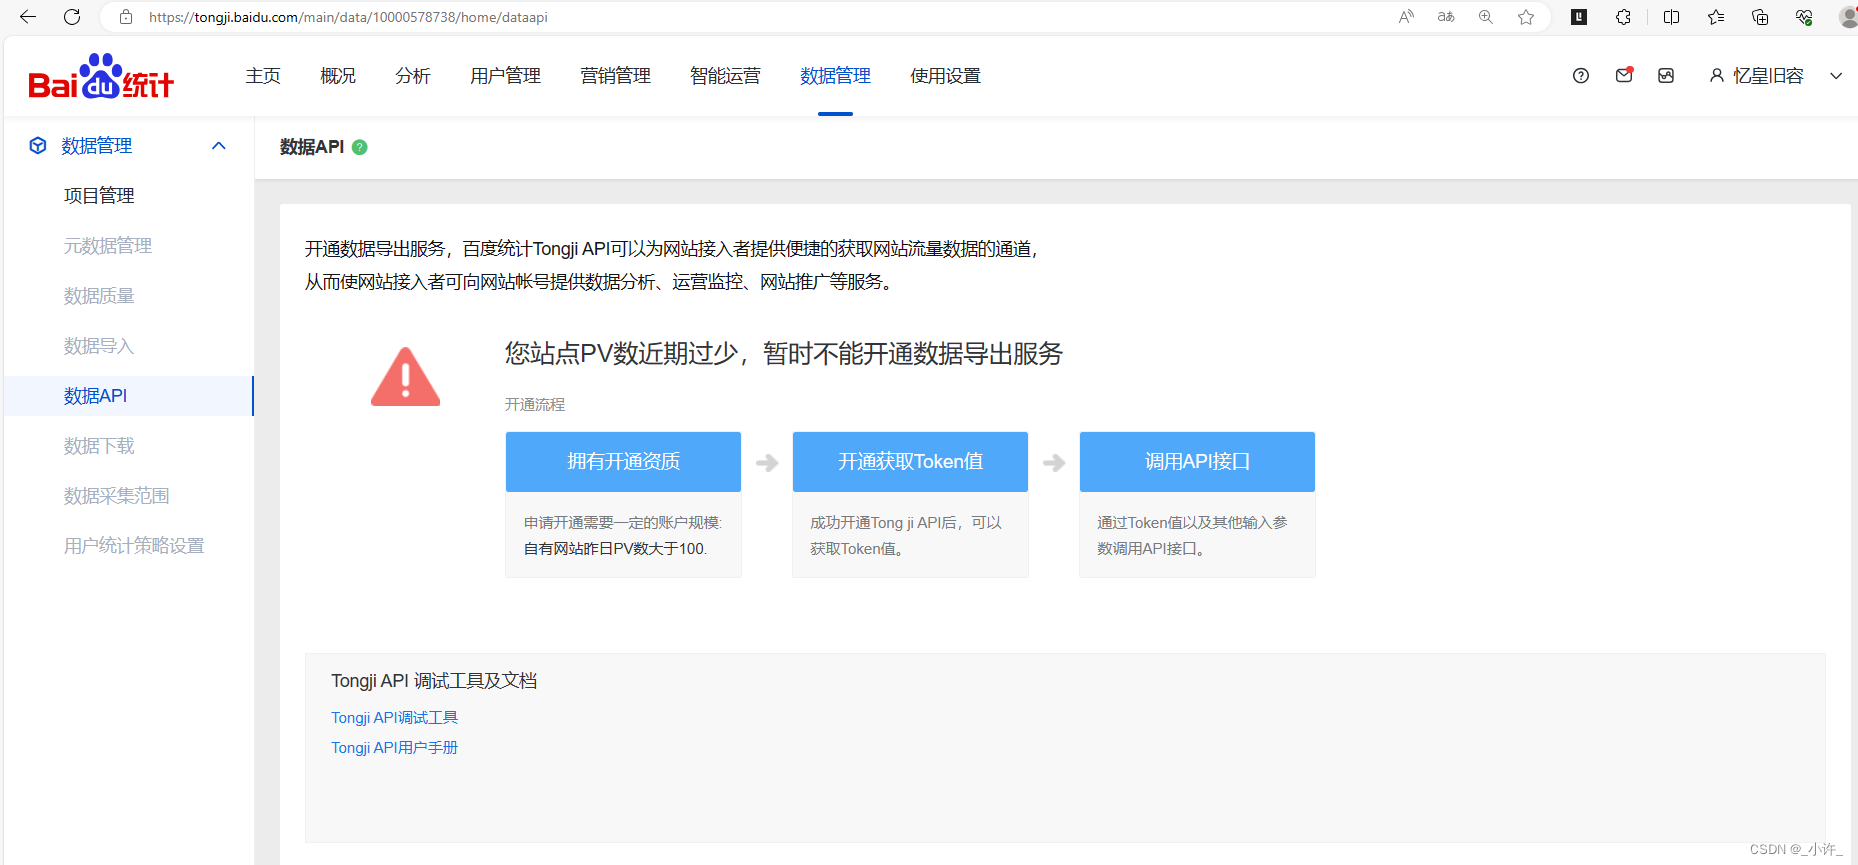Collapse the 数据管理 sidebar section chevron
1858x865 pixels.
tap(219, 146)
